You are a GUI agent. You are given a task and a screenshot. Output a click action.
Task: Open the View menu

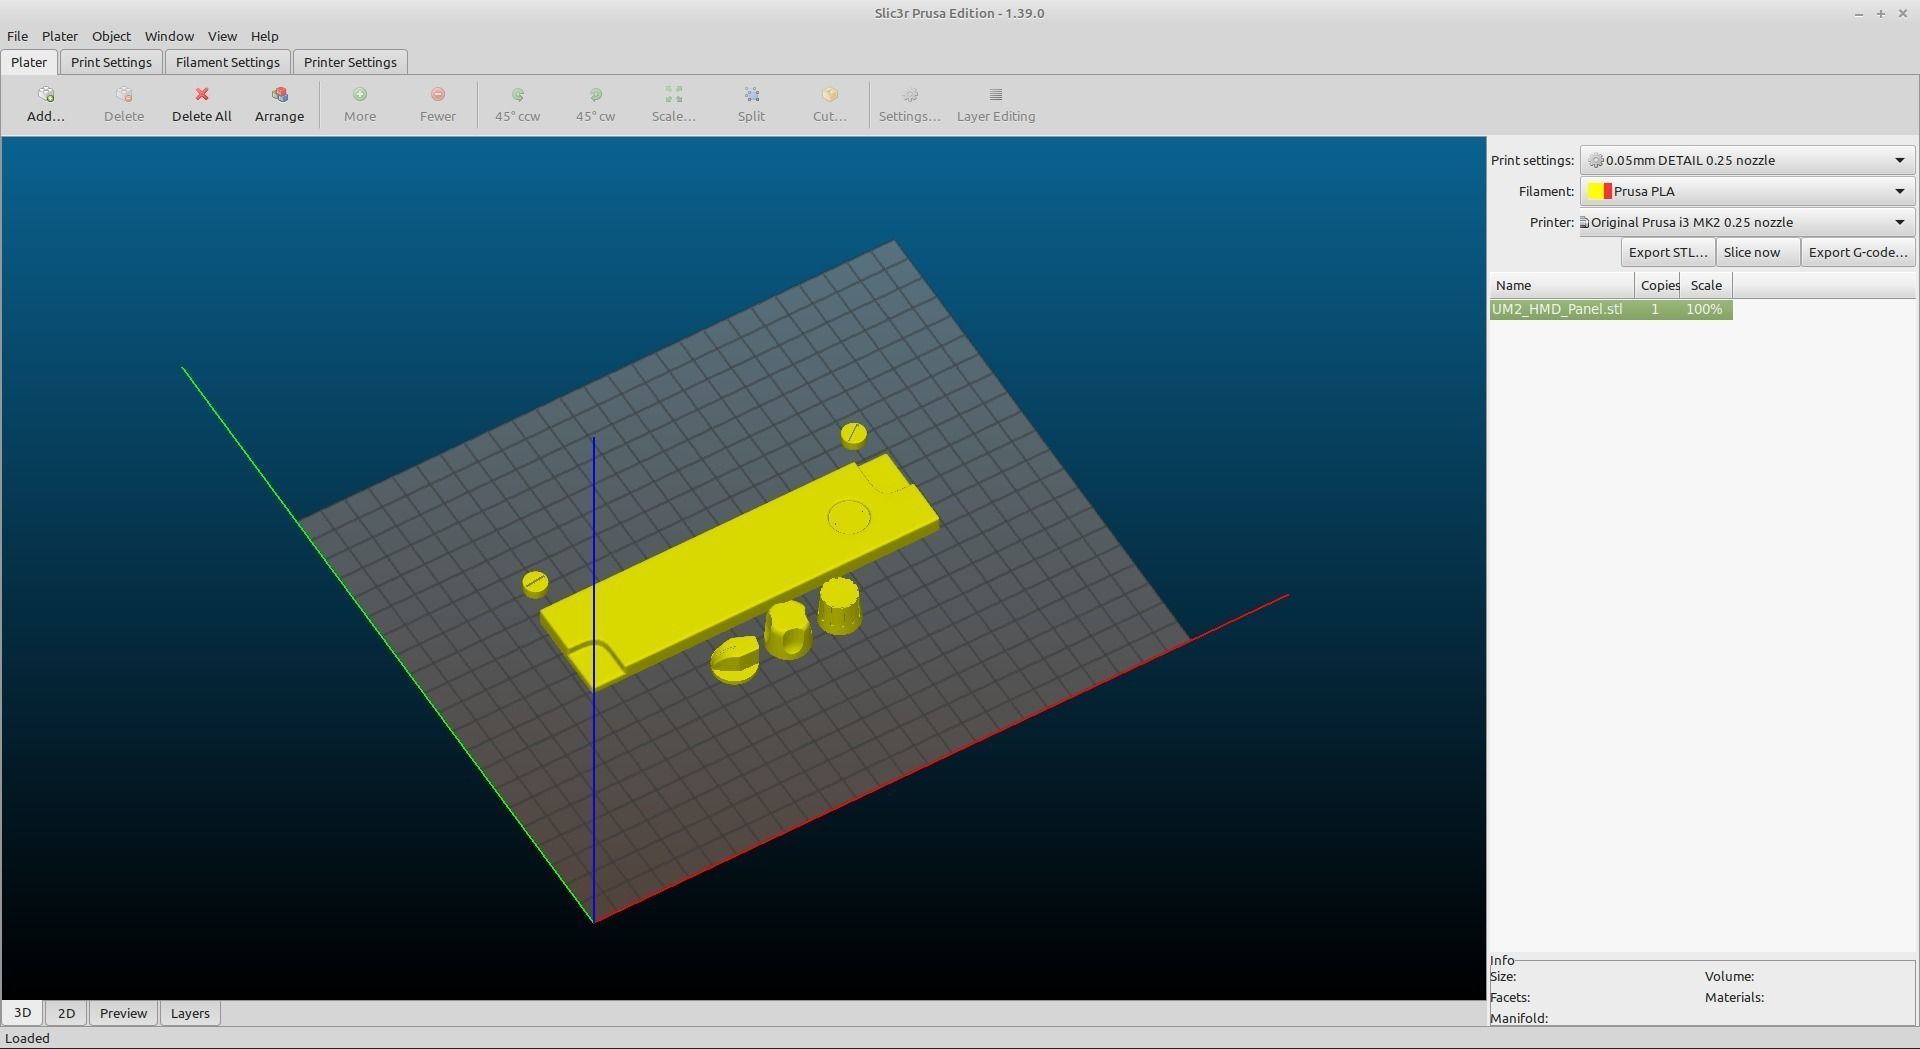pyautogui.click(x=222, y=36)
